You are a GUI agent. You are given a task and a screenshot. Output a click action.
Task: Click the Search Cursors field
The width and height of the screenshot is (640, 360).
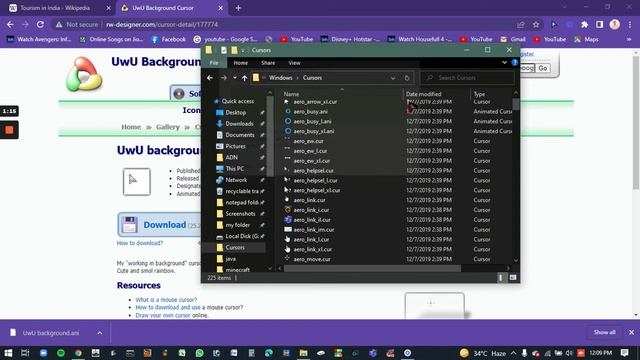(x=469, y=78)
